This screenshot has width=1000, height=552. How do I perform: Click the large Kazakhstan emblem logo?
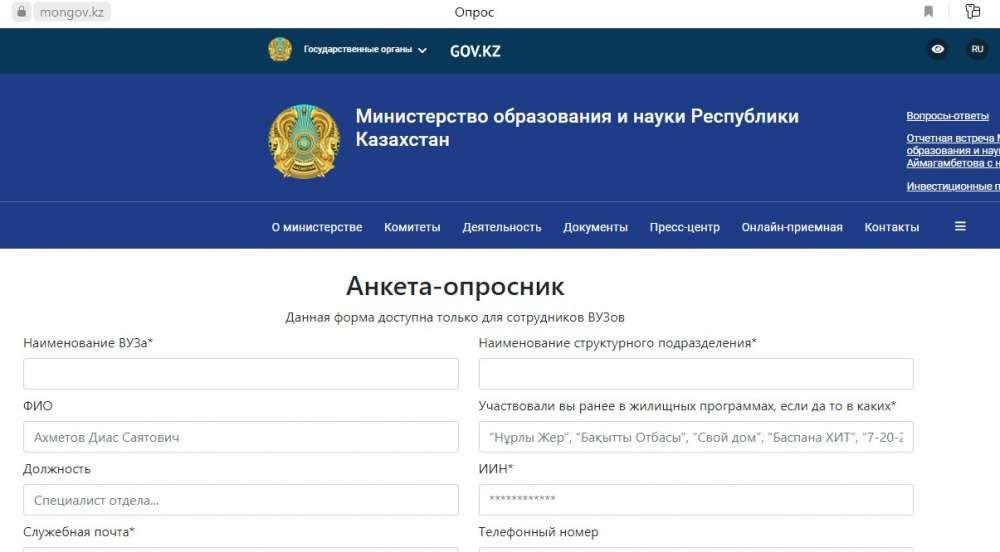[304, 141]
